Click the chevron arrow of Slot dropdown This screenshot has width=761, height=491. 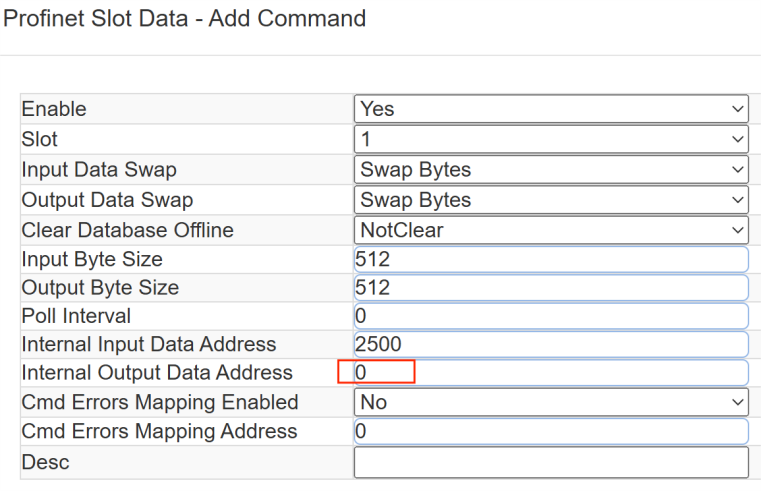[x=738, y=139]
